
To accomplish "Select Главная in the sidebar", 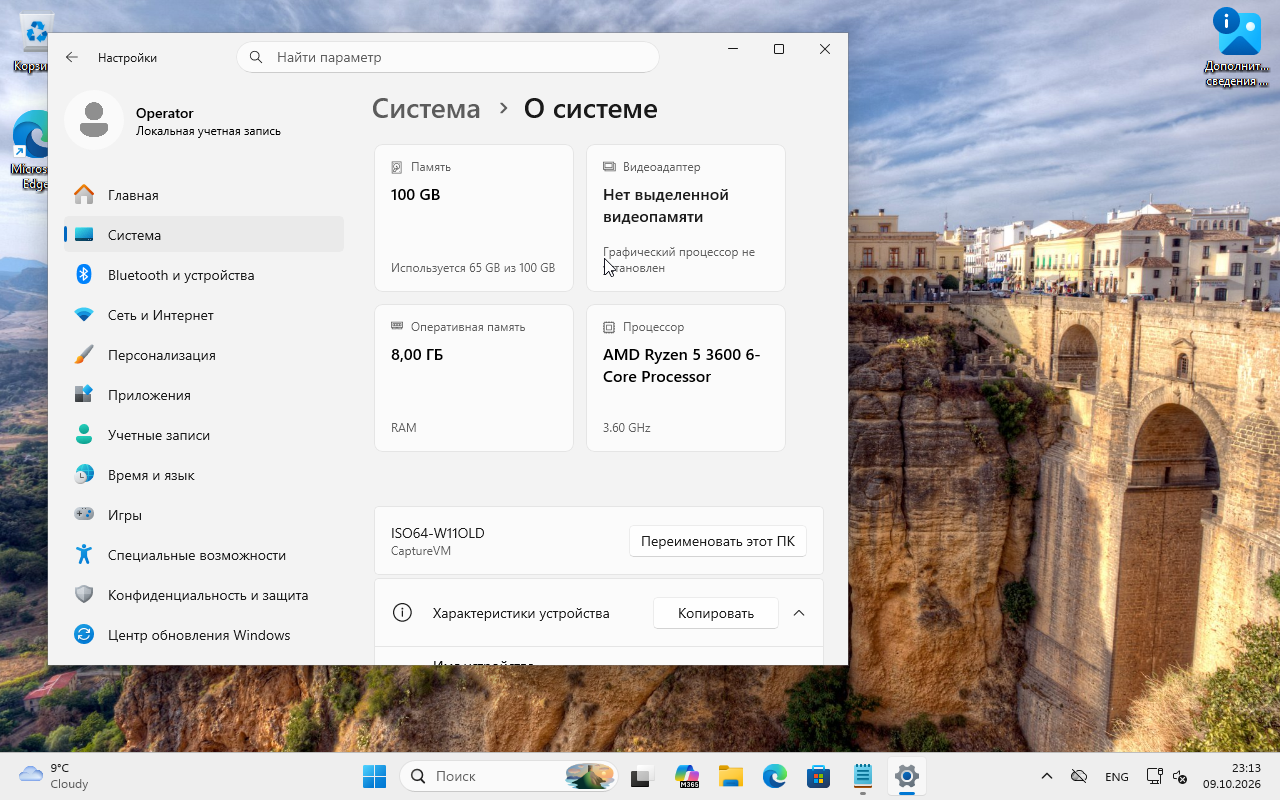I will (204, 195).
